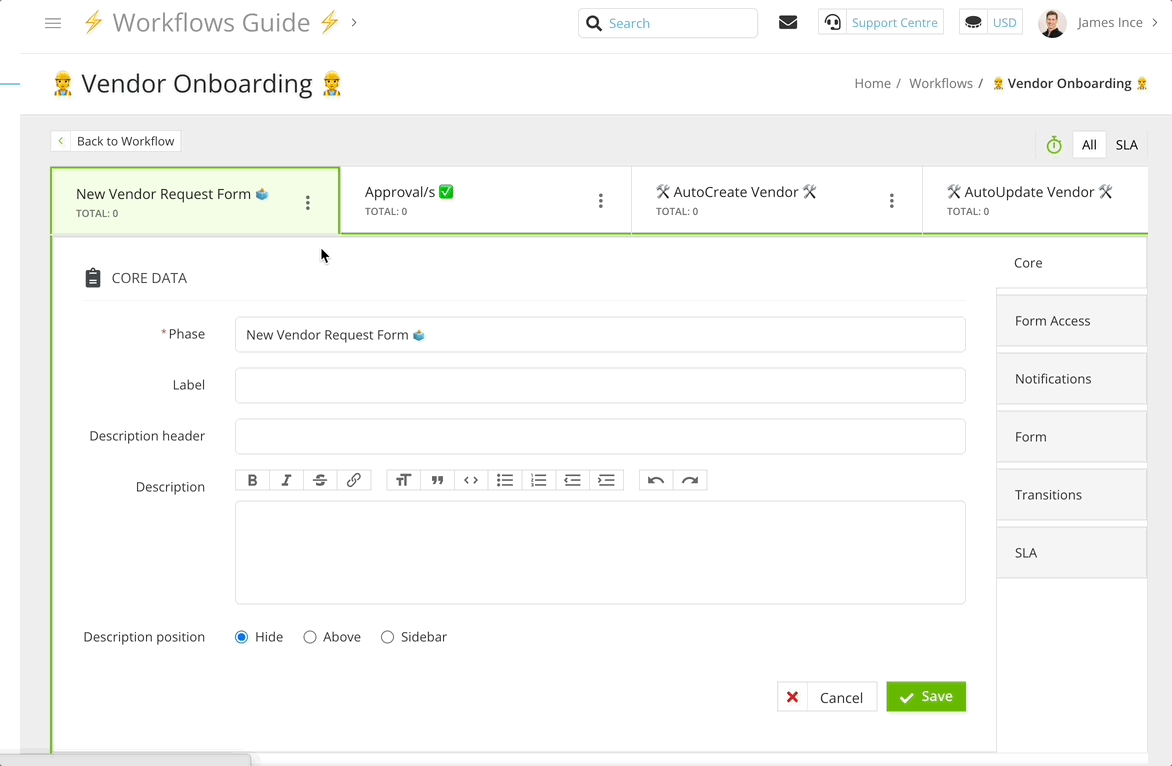Open options menu for New Vendor Request Form
This screenshot has width=1172, height=766.
point(308,203)
